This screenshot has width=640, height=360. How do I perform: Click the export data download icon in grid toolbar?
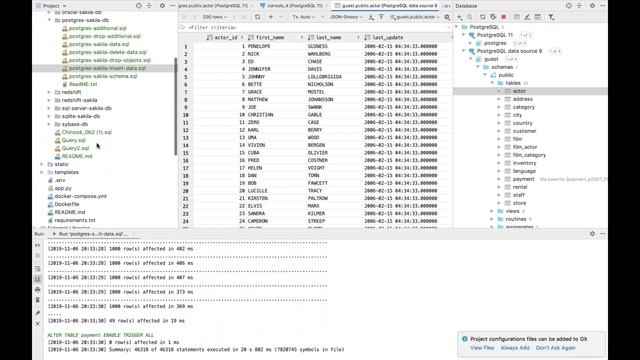(x=371, y=17)
